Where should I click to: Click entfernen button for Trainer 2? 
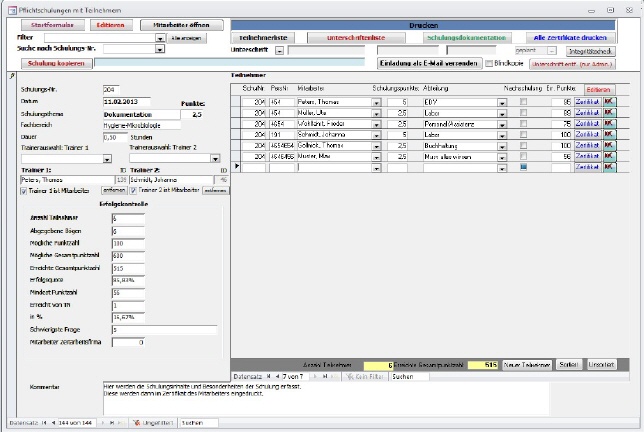pyautogui.click(x=216, y=191)
